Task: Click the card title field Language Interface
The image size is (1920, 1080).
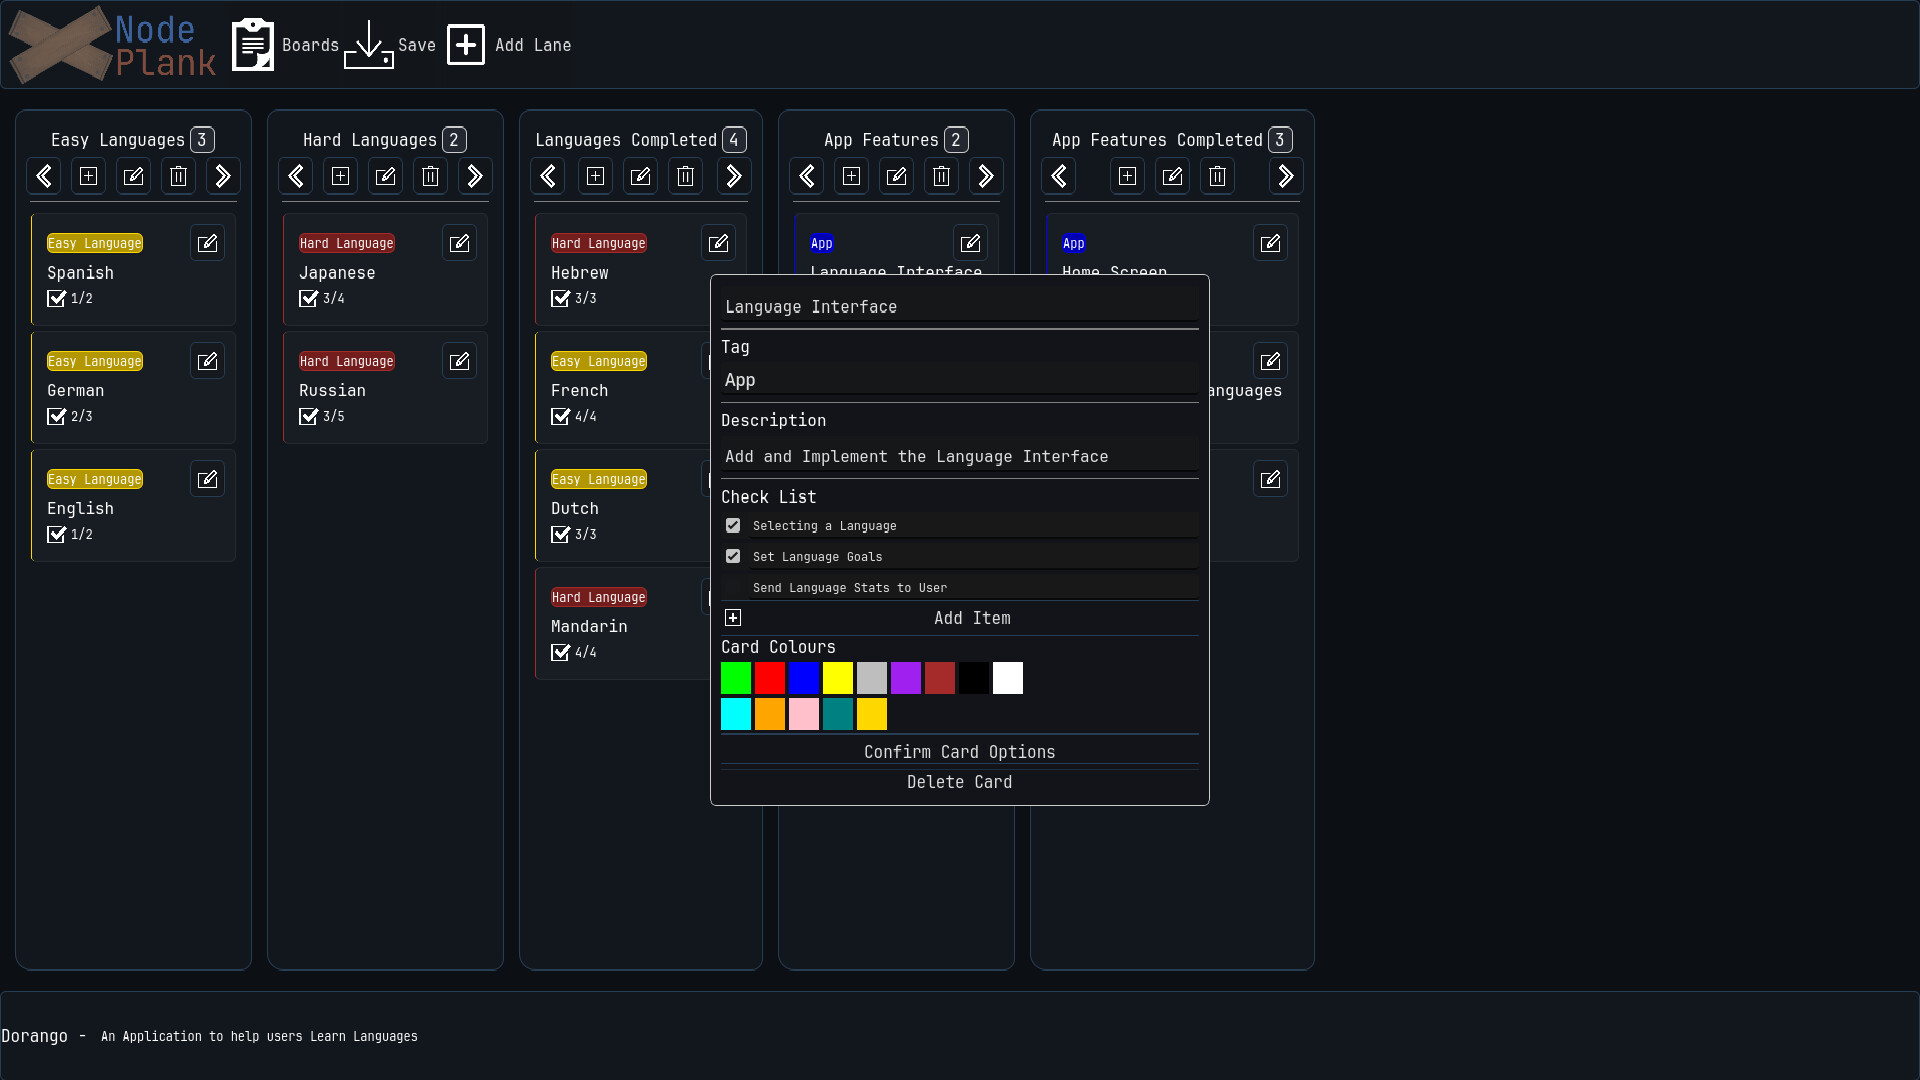Action: click(x=960, y=307)
